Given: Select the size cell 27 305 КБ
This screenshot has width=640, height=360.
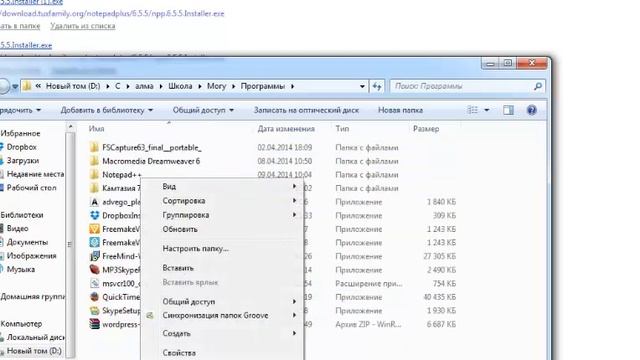Looking at the screenshot, I should click(x=440, y=256).
